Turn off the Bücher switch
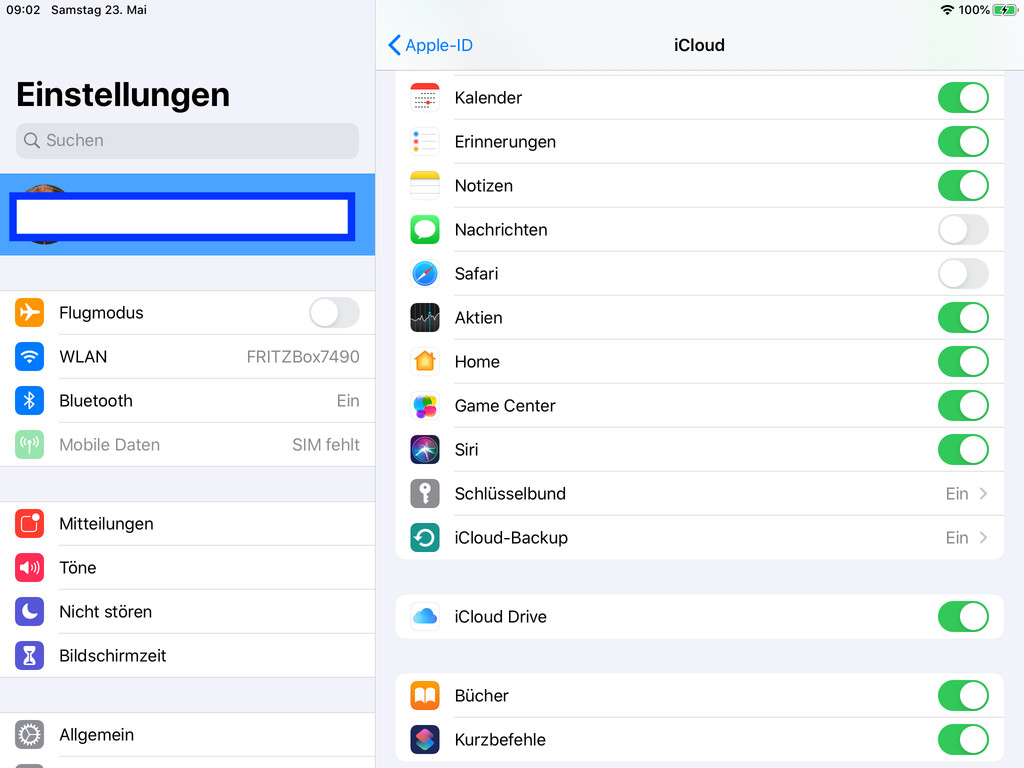The width and height of the screenshot is (1024, 768). tap(963, 696)
